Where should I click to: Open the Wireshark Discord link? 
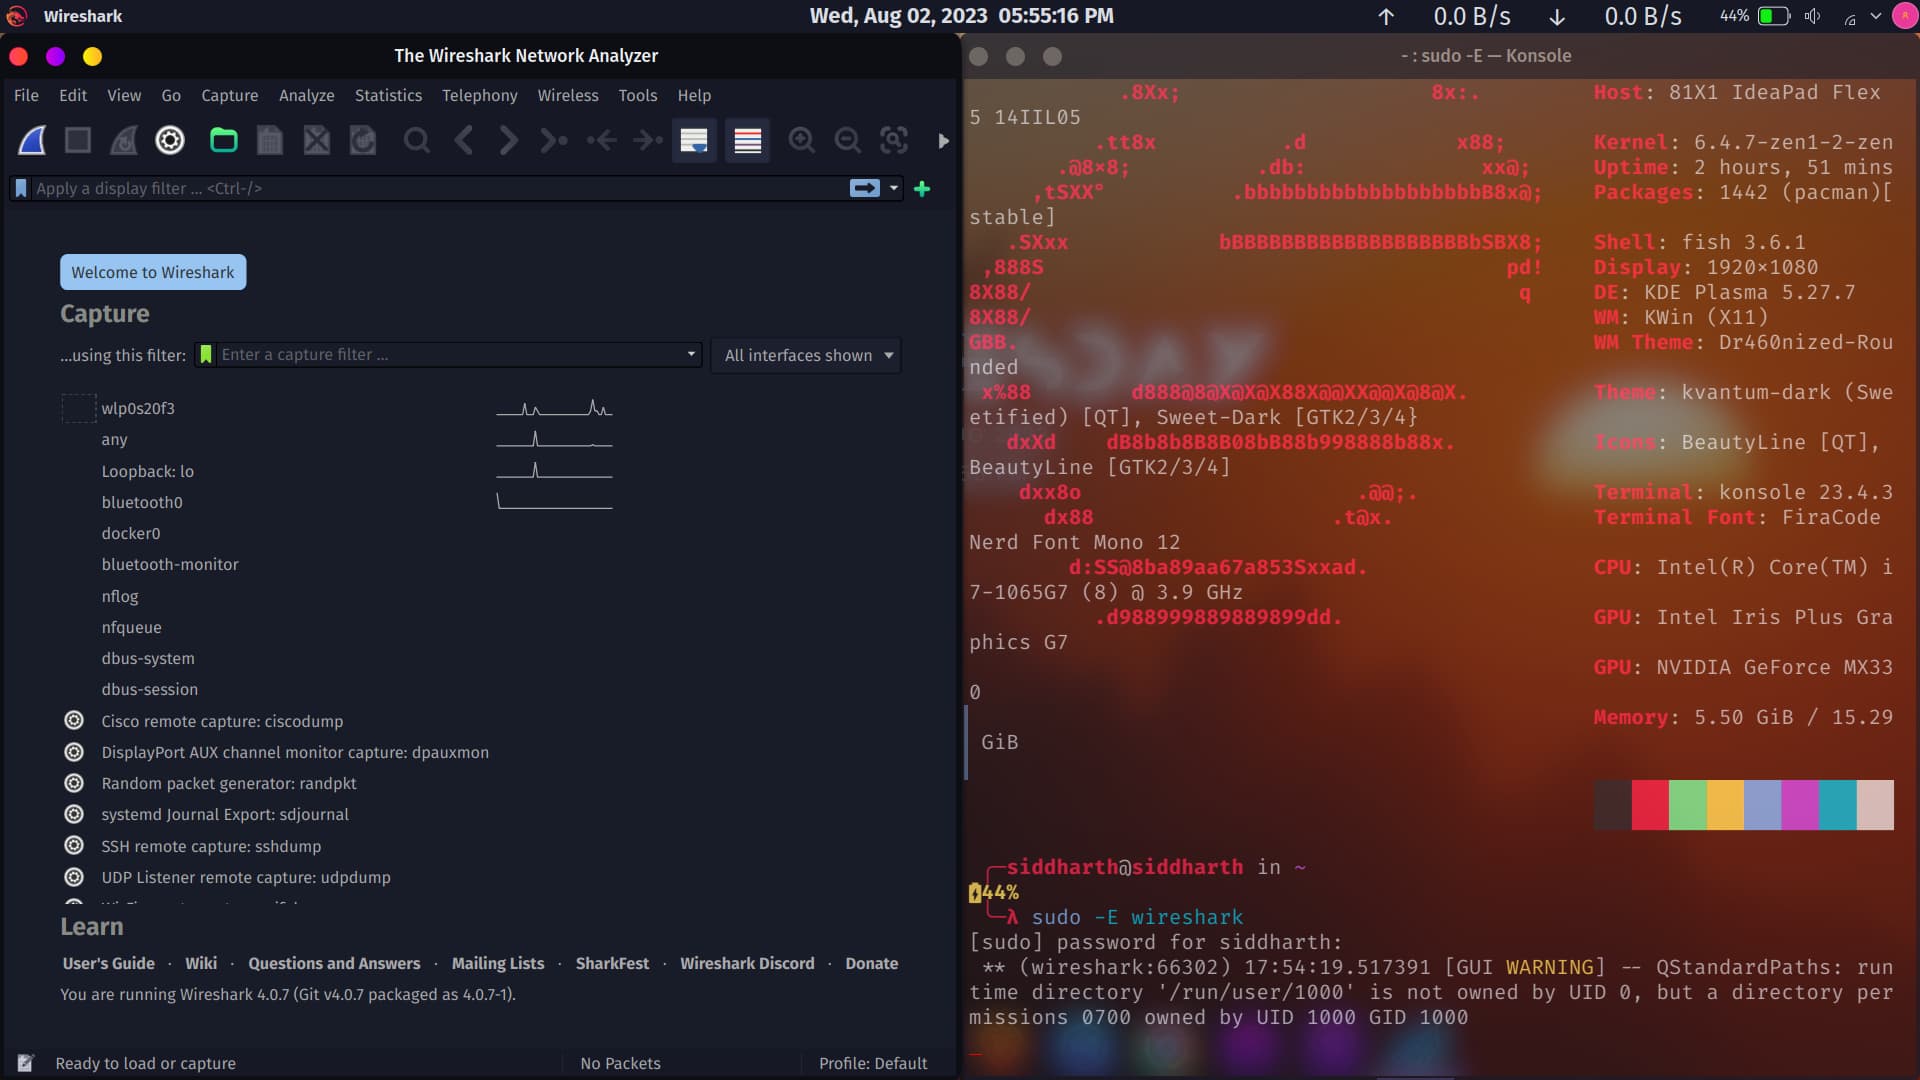747,963
